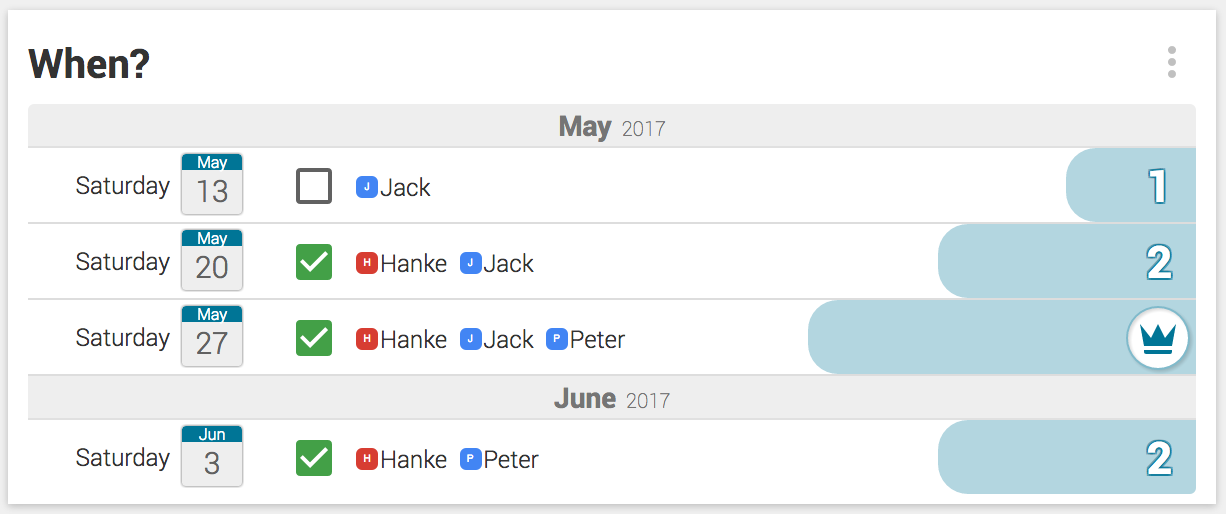Click the crown winner icon
The image size is (1226, 514).
(x=1158, y=338)
